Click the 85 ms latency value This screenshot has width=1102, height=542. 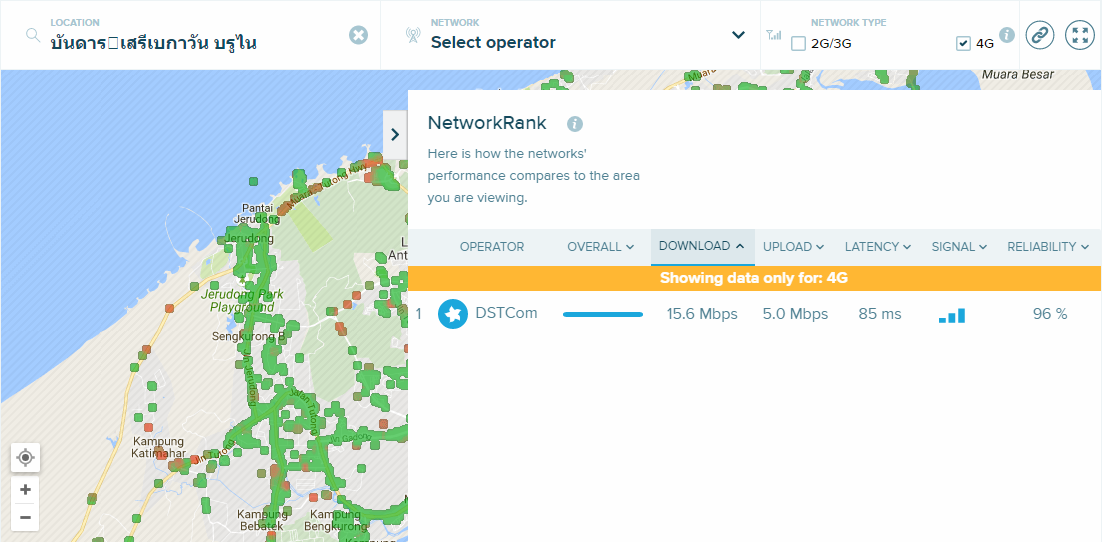880,314
